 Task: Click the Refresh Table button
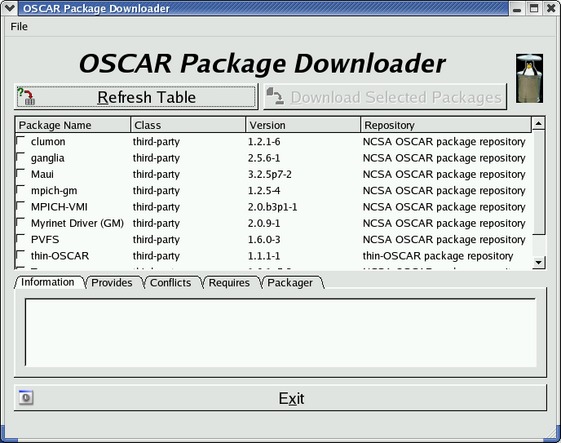pos(136,97)
